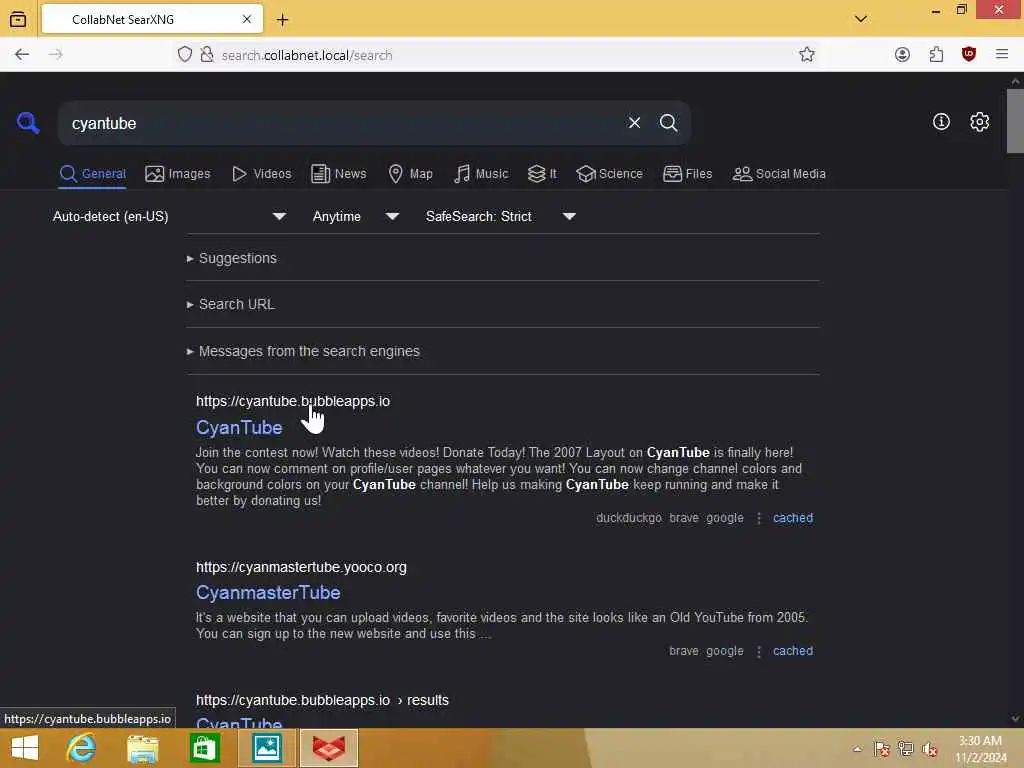Open a new tab with plus

(x=282, y=20)
